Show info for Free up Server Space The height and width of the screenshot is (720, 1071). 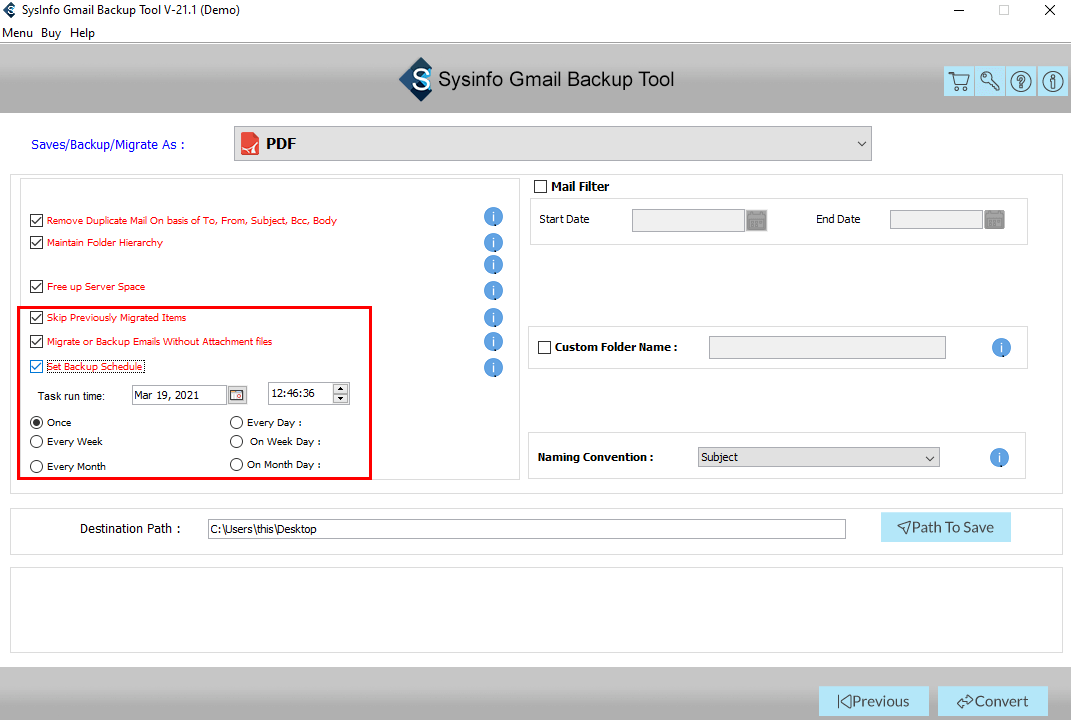point(493,290)
